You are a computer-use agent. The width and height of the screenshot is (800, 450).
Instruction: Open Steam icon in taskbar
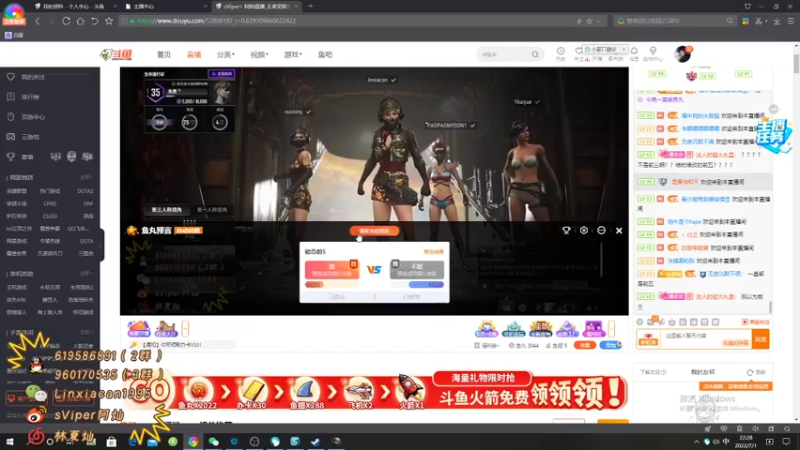tap(315, 441)
